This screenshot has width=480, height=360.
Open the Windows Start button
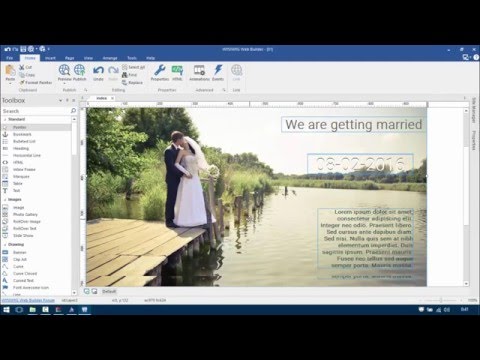[6, 310]
